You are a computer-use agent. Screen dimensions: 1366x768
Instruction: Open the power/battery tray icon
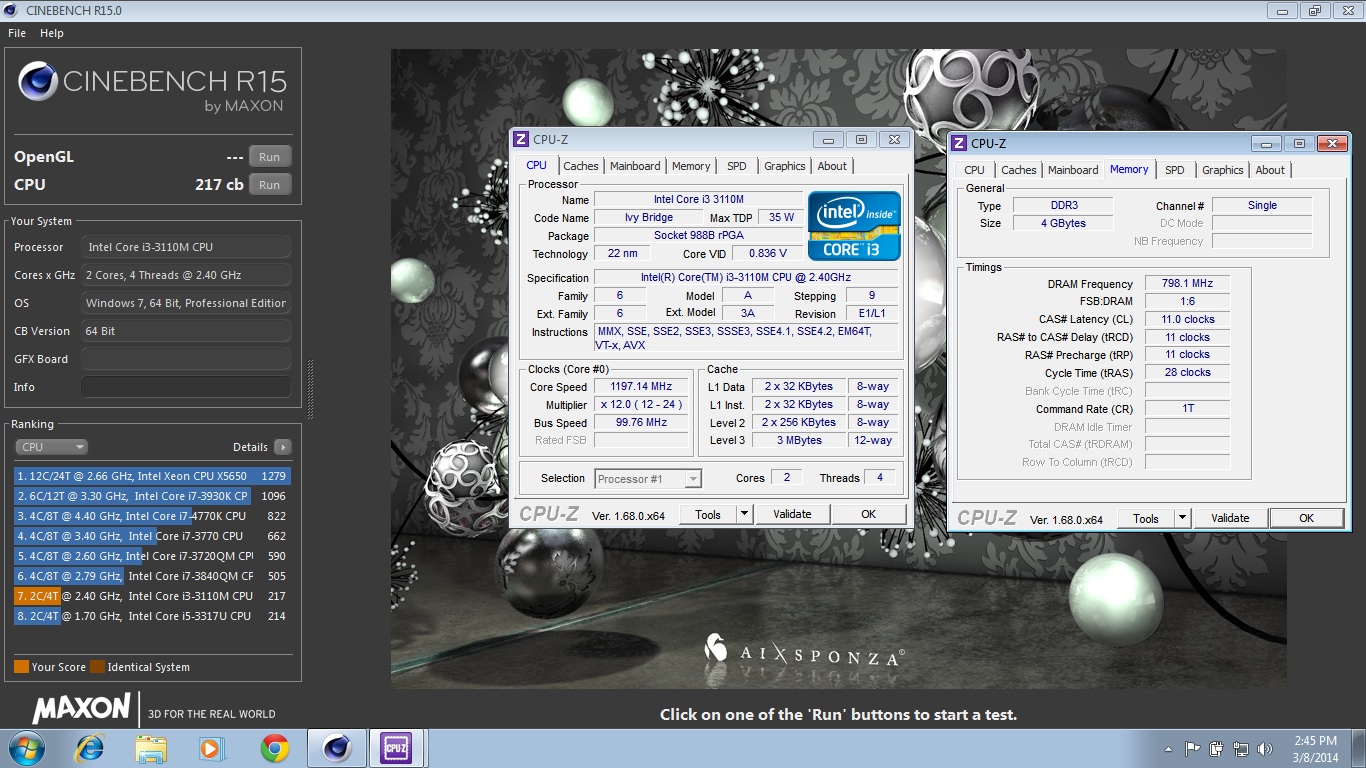coord(1216,748)
